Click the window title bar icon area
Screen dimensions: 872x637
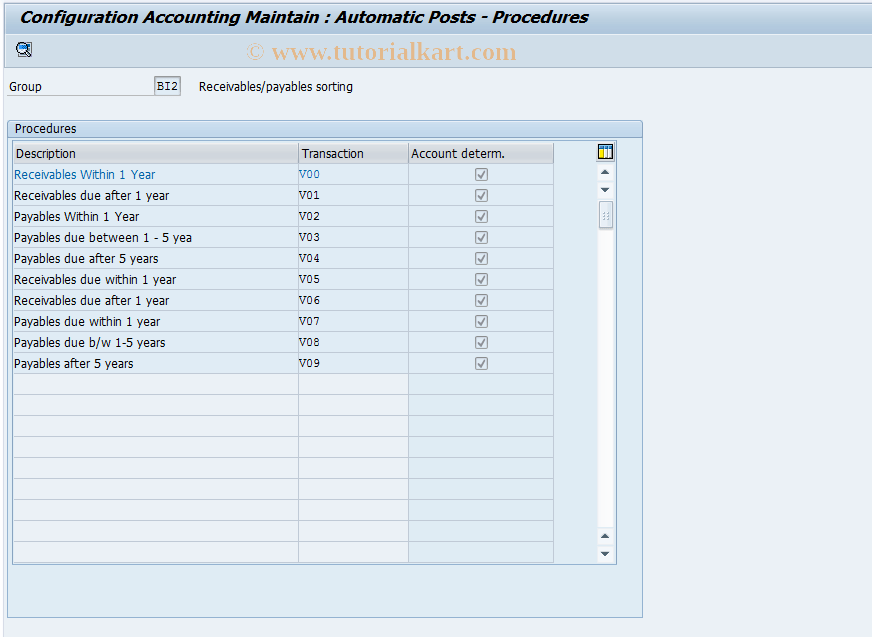(14, 17)
